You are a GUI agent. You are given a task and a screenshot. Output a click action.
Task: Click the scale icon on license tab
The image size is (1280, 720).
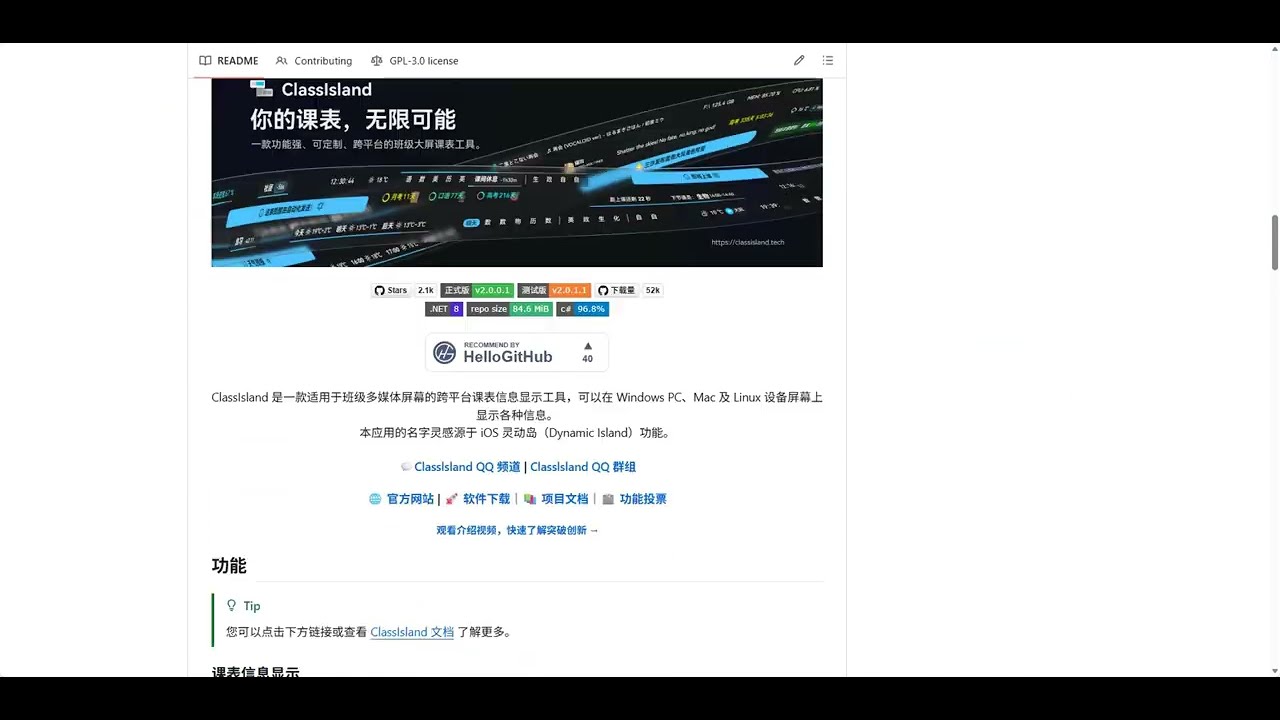(376, 61)
